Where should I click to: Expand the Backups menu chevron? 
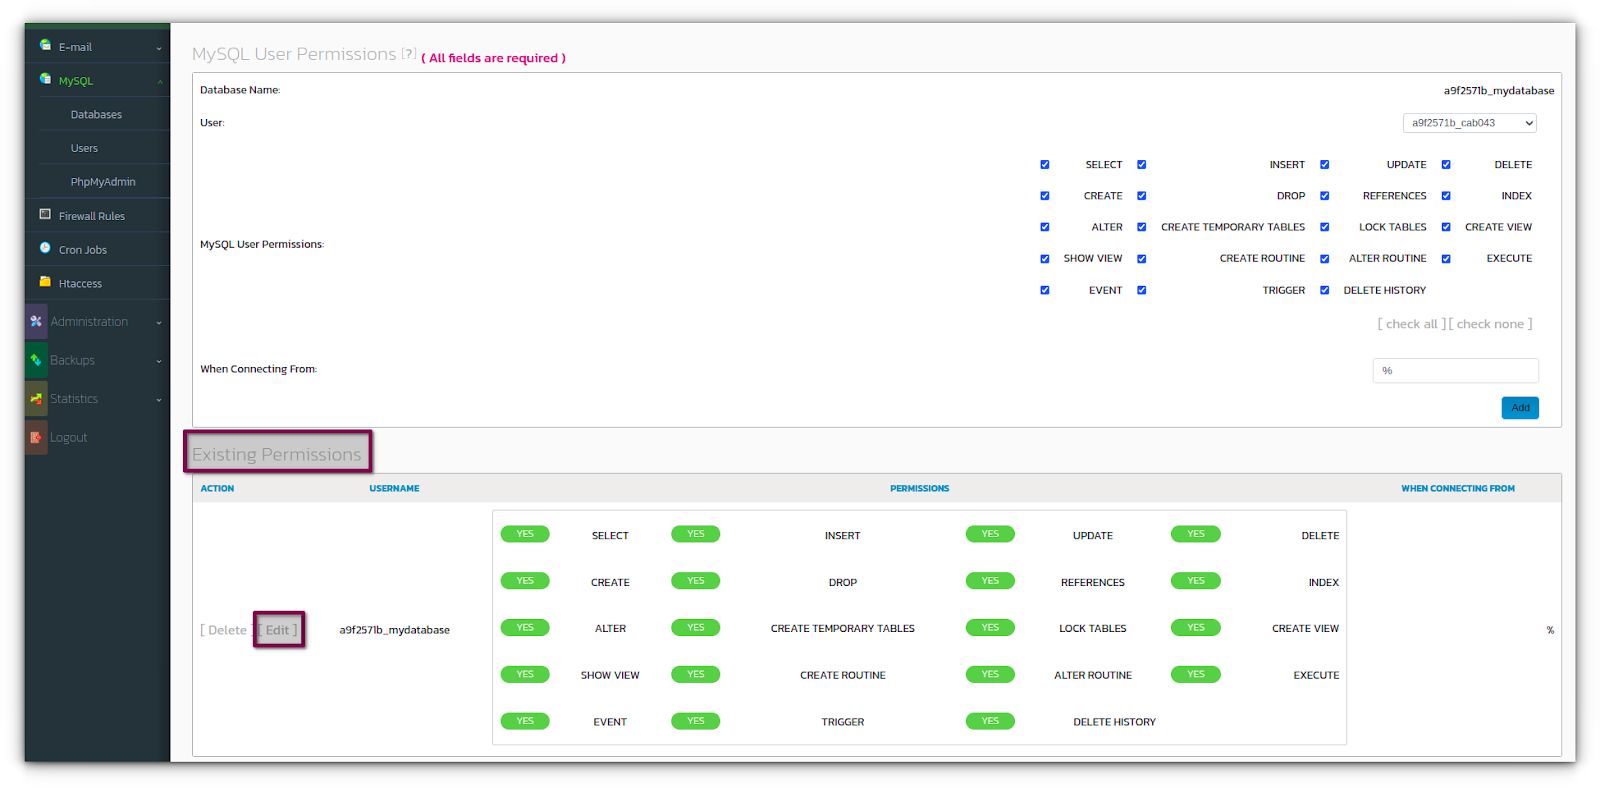[159, 361]
